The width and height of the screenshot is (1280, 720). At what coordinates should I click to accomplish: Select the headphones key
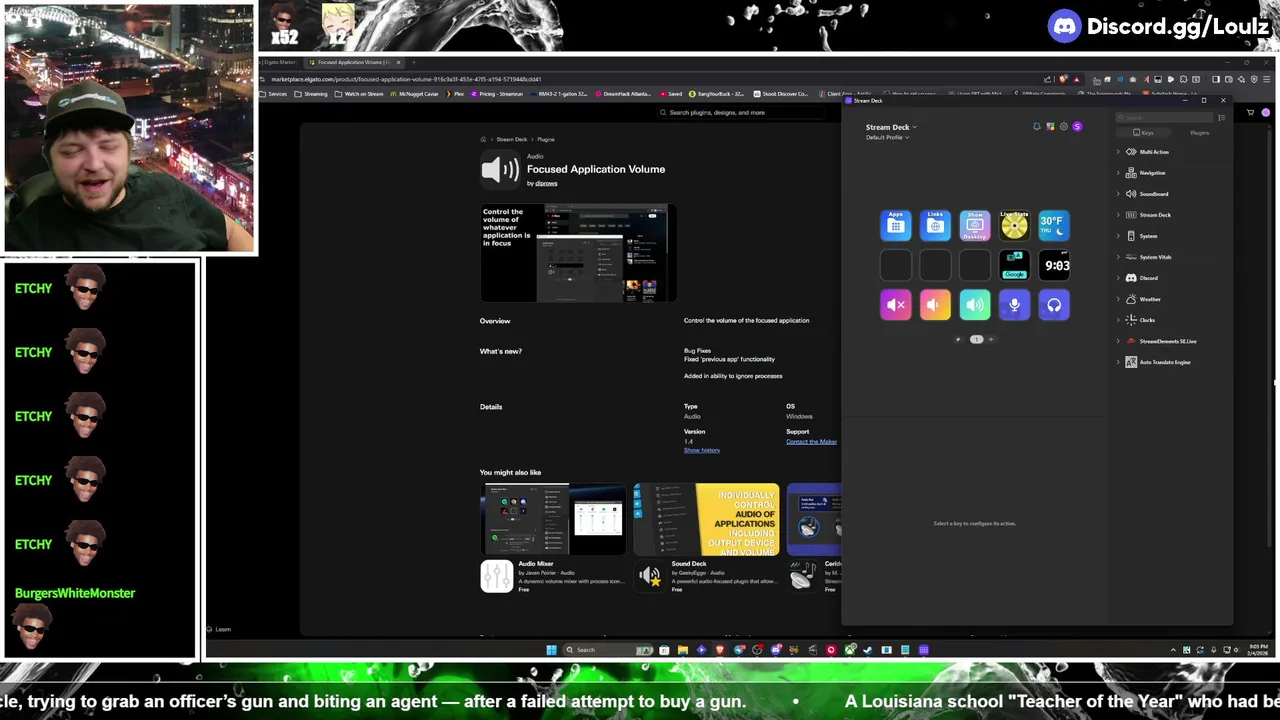[x=1054, y=305]
